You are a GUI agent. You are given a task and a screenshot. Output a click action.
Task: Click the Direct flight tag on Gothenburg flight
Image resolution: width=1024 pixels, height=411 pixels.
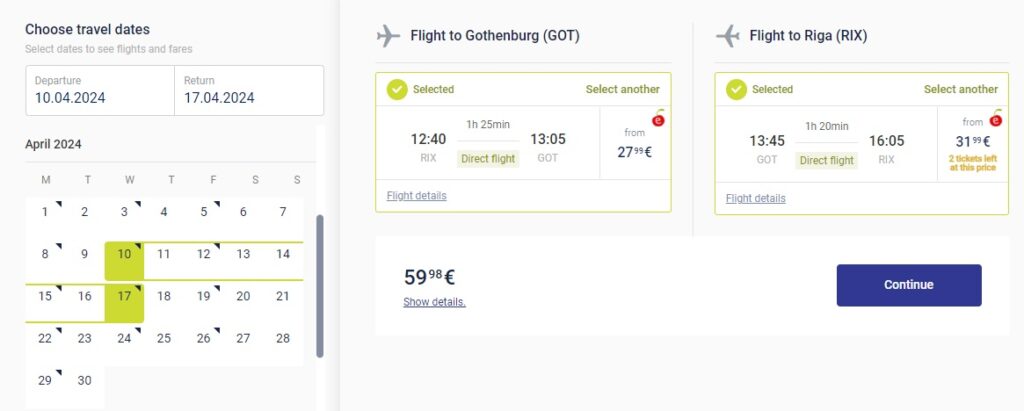click(488, 159)
